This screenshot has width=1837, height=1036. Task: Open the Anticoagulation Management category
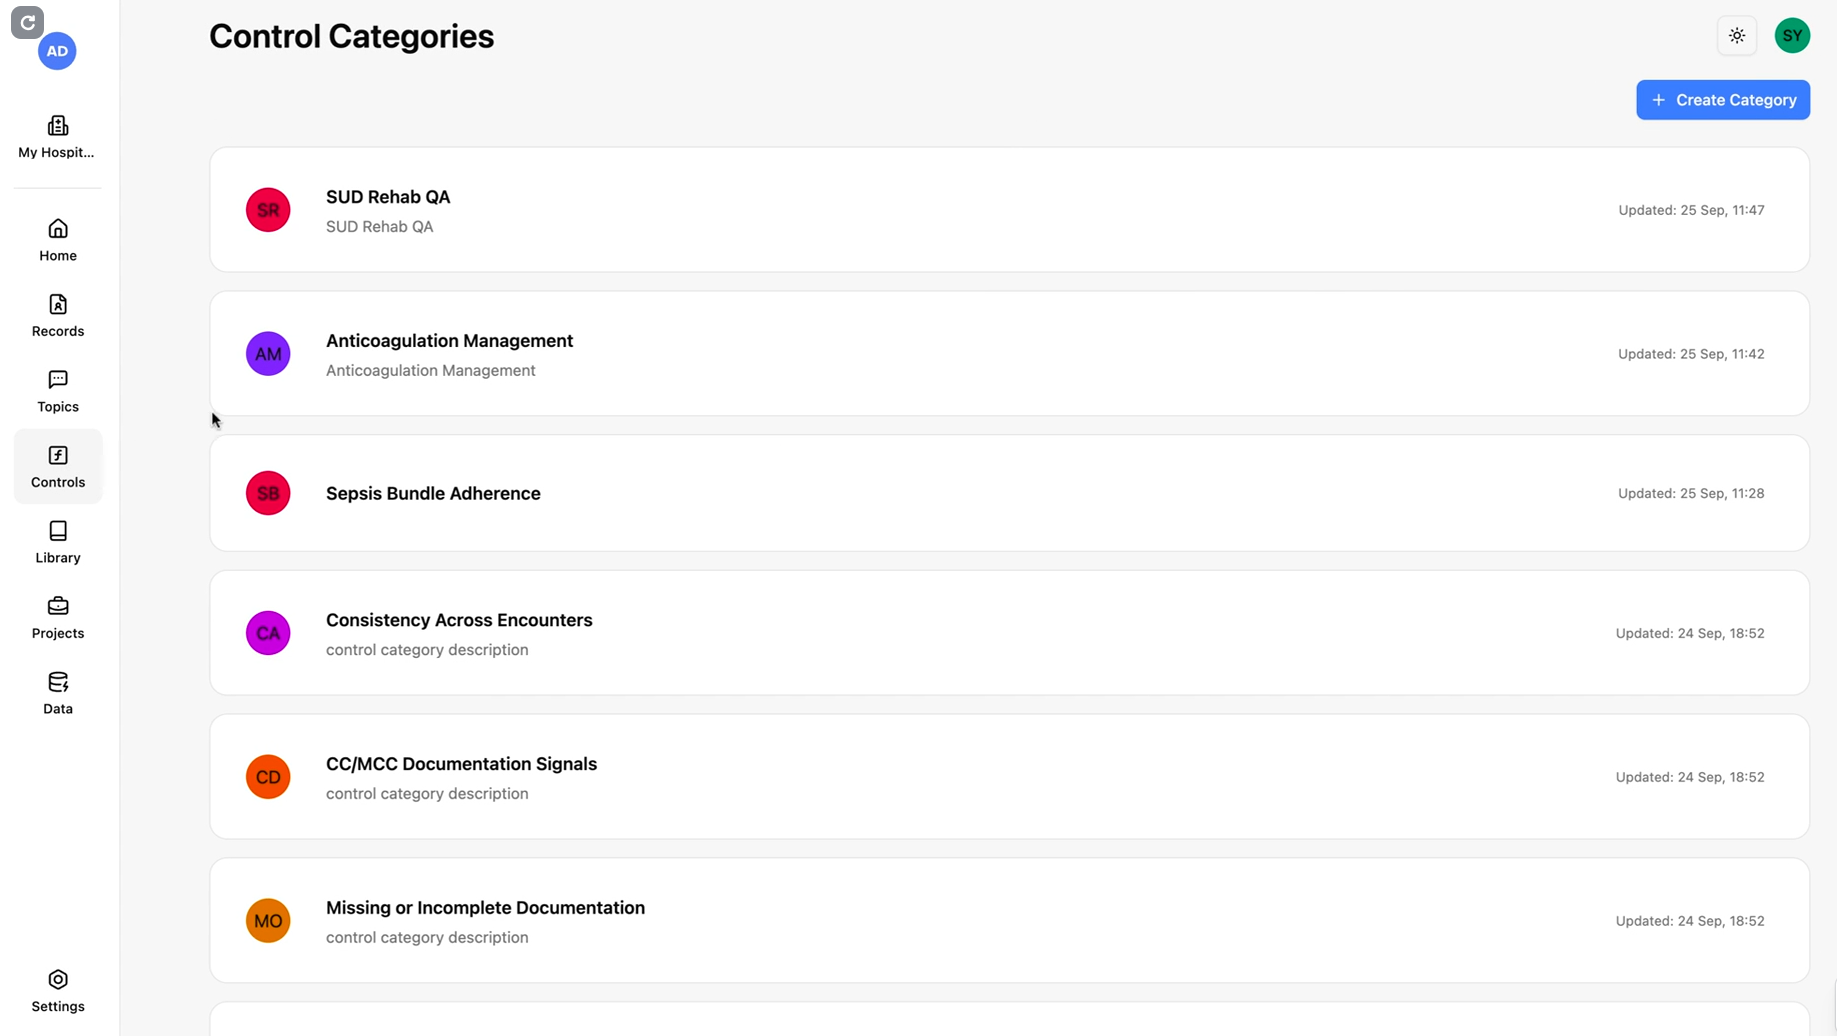pos(449,341)
